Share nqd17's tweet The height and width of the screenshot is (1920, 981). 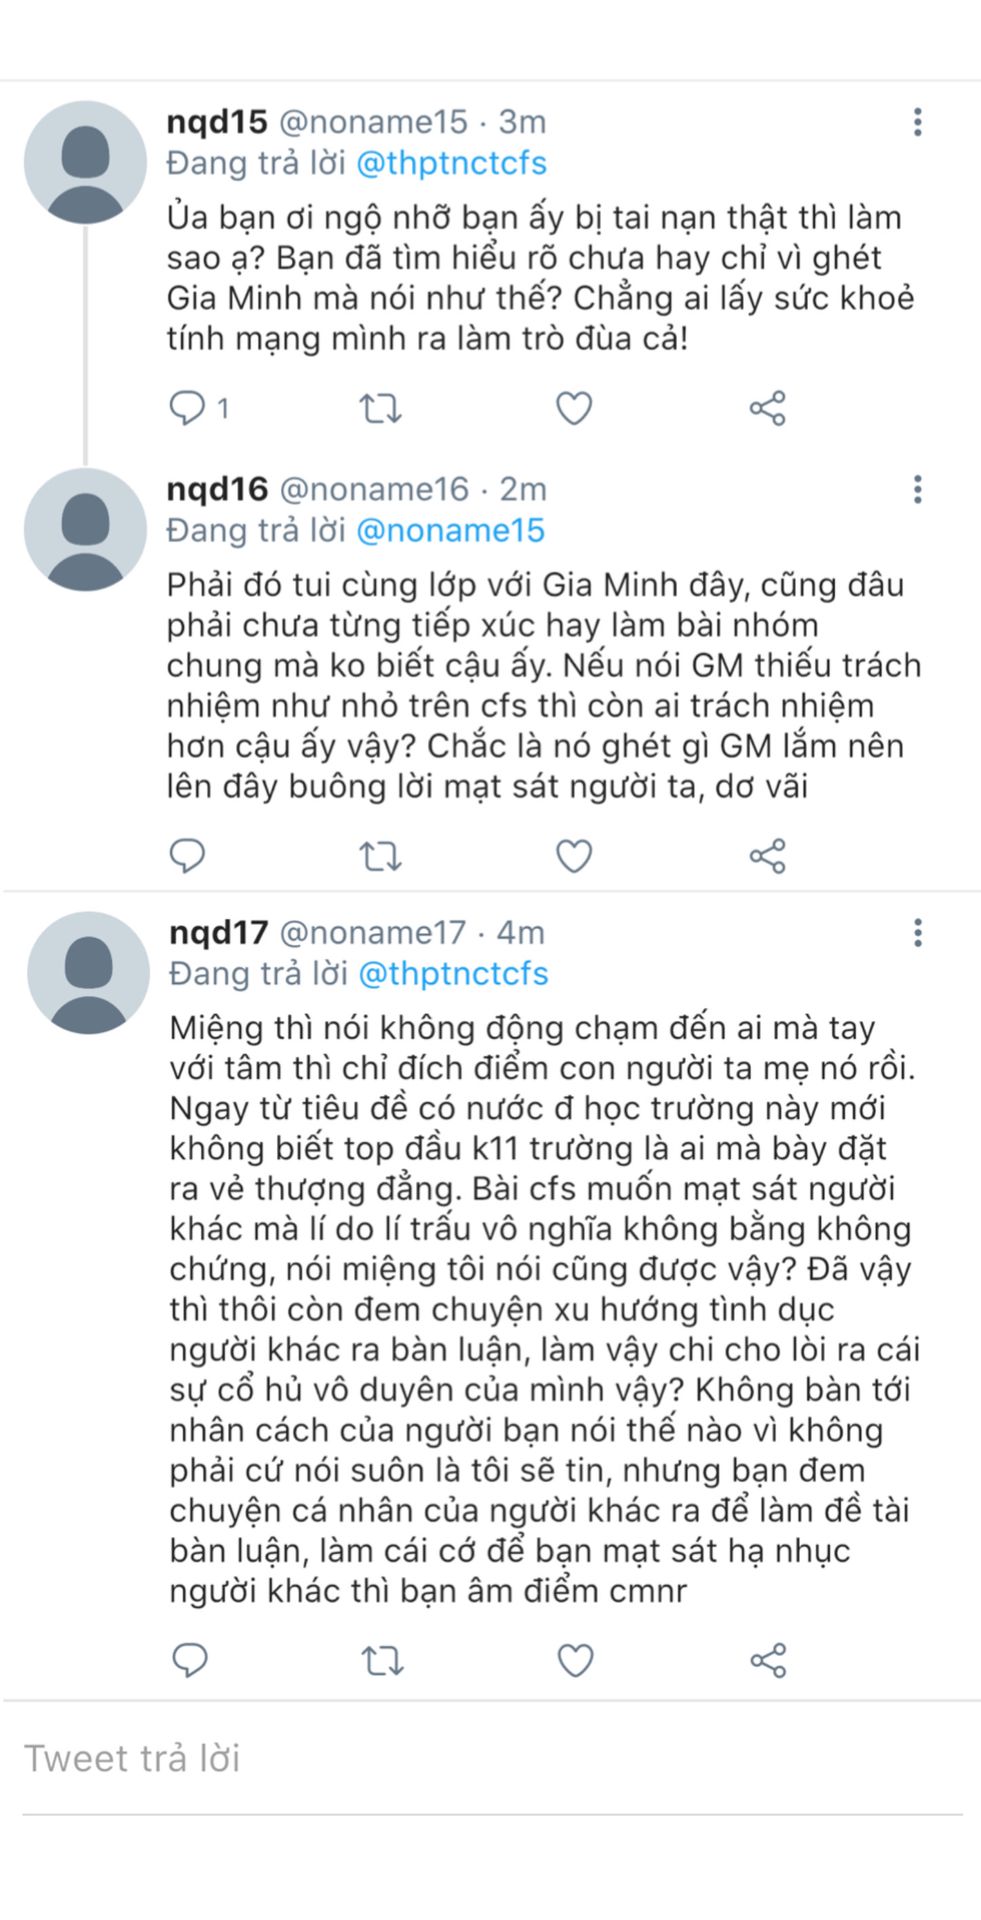click(768, 1660)
